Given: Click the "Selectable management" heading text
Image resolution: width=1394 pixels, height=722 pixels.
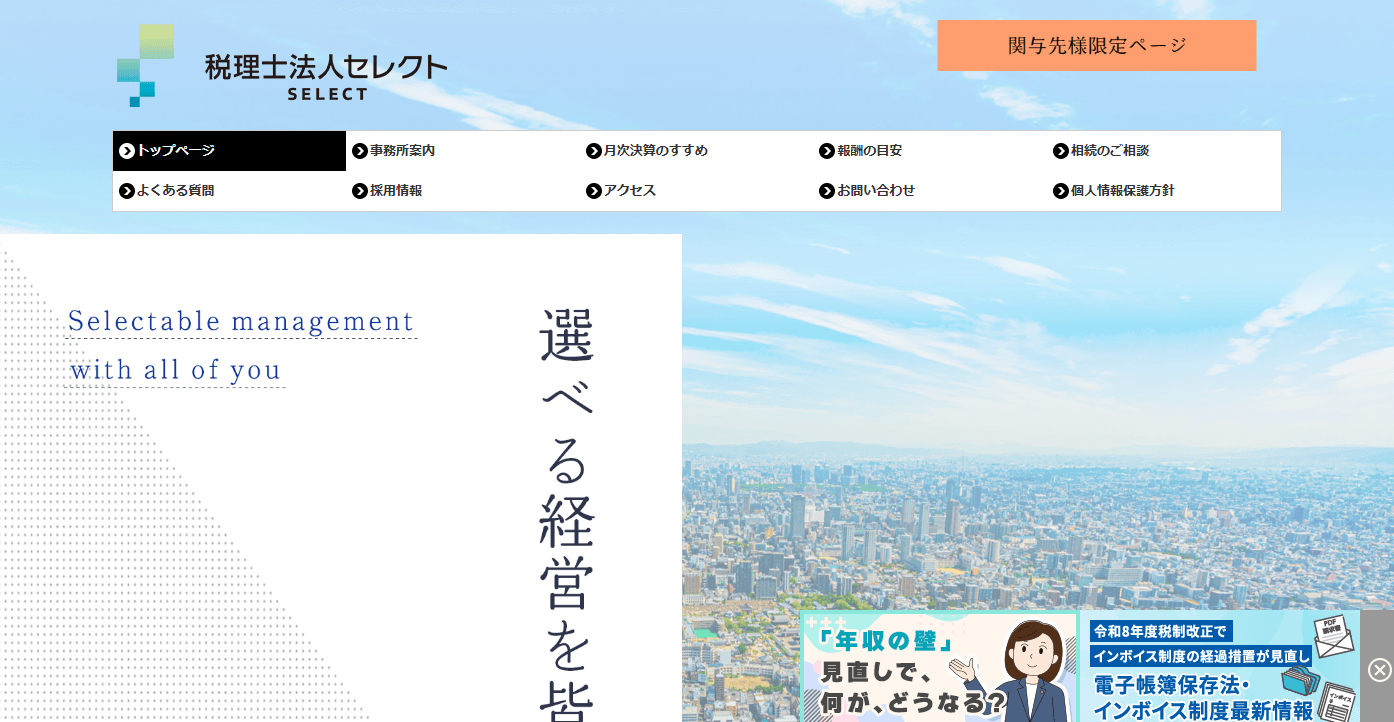Looking at the screenshot, I should click(x=241, y=322).
